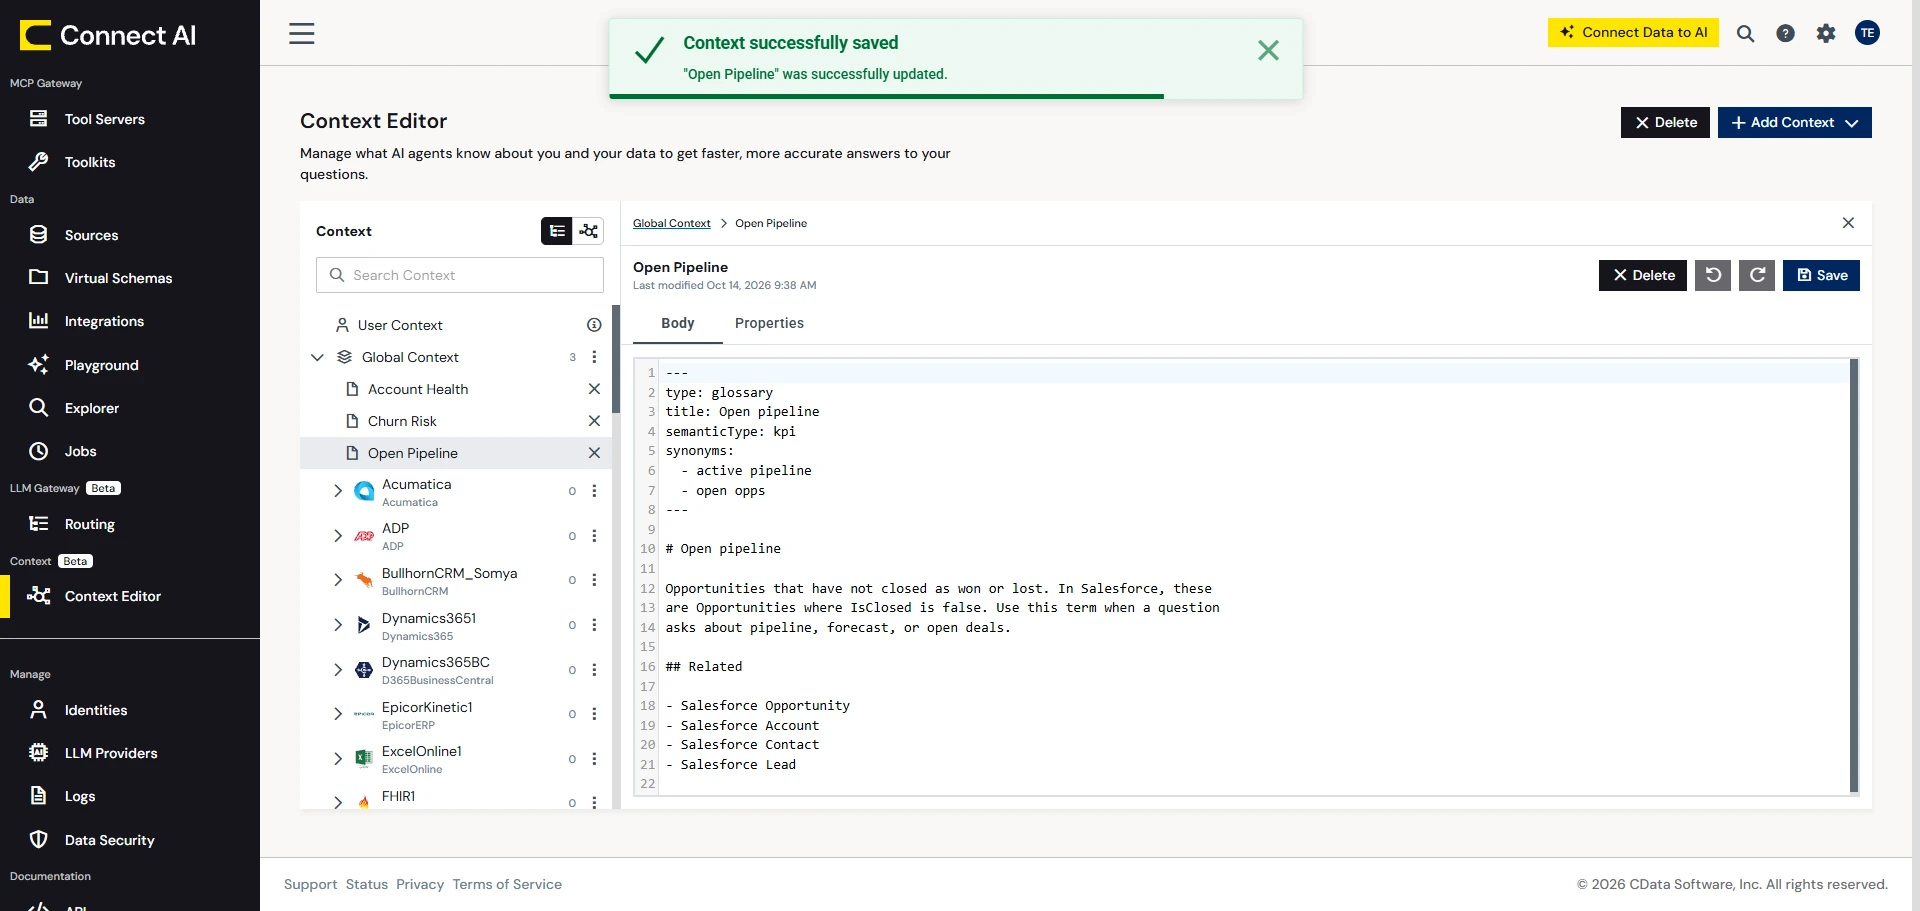Click Delete button beside the undo icon
Image resolution: width=1920 pixels, height=911 pixels.
click(x=1642, y=275)
